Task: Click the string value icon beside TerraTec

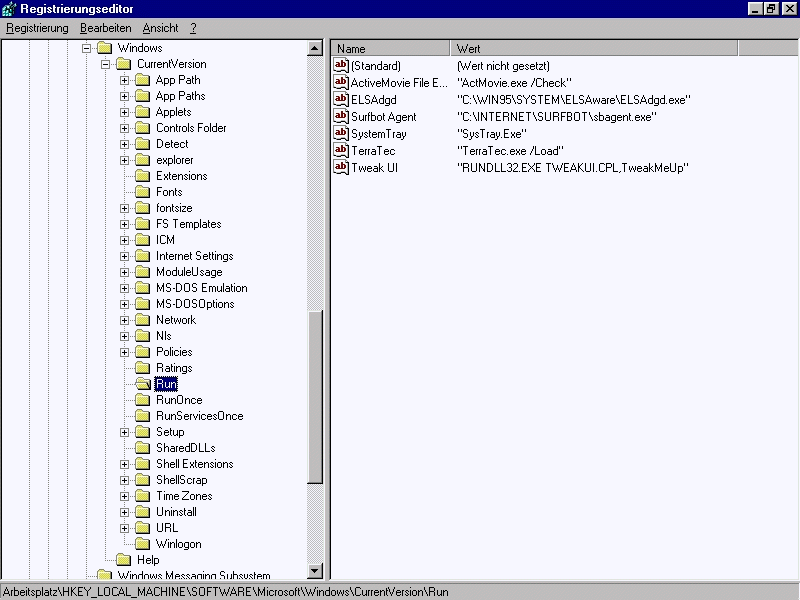Action: 341,150
